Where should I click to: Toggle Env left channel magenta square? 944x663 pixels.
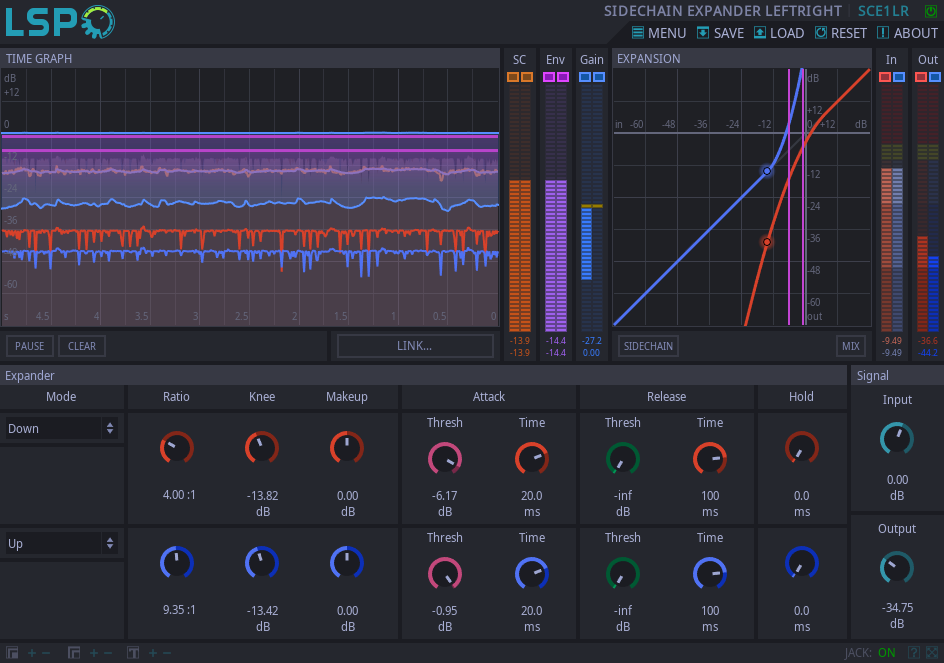(x=548, y=77)
